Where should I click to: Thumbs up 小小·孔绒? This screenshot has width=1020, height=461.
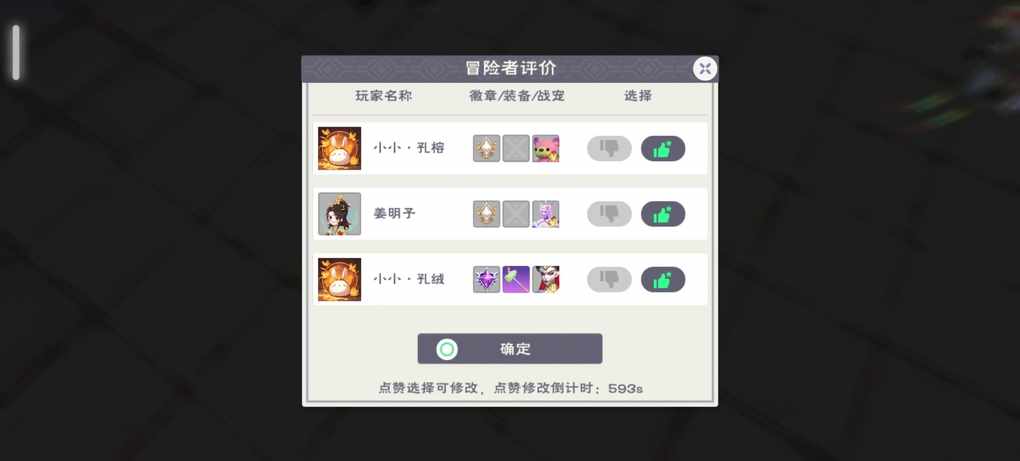pos(663,280)
